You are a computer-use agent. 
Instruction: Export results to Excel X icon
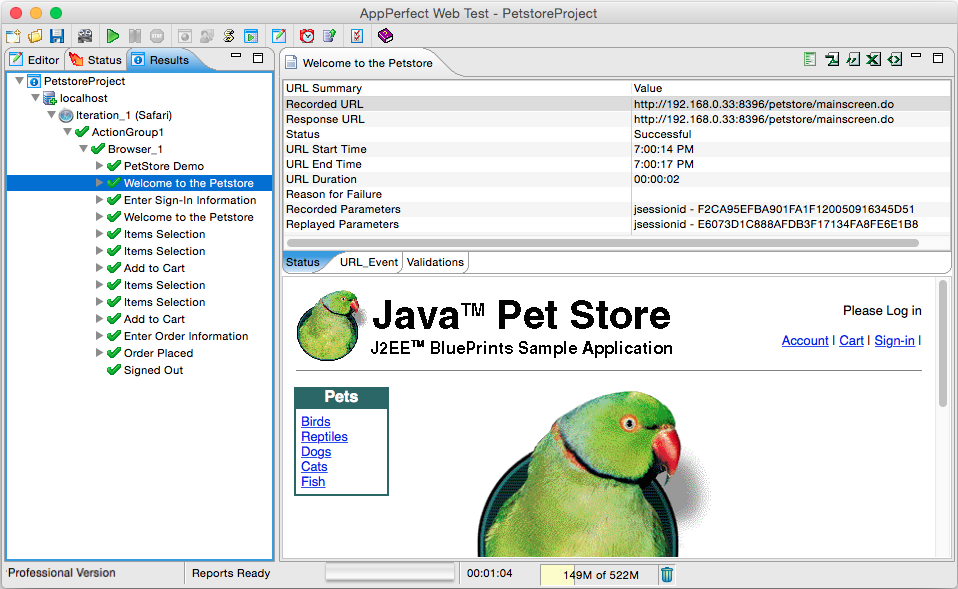pos(874,59)
